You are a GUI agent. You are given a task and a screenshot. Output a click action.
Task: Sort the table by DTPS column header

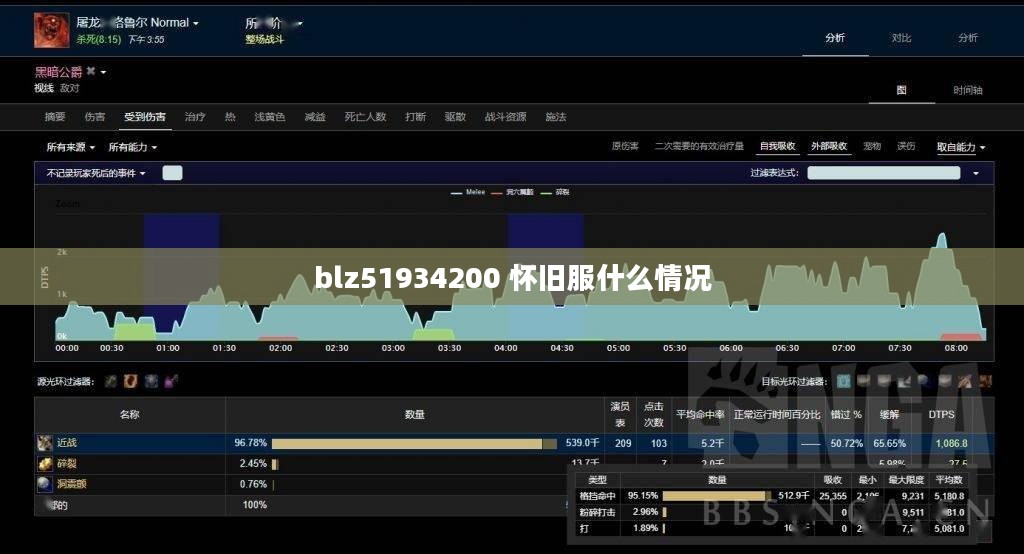941,414
